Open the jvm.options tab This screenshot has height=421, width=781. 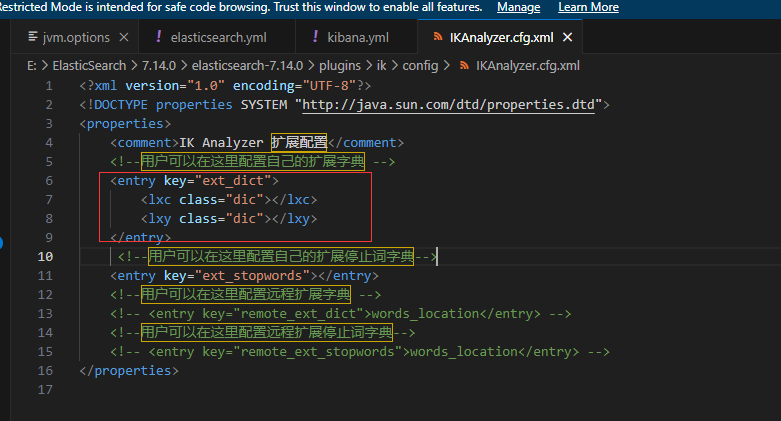(76, 37)
